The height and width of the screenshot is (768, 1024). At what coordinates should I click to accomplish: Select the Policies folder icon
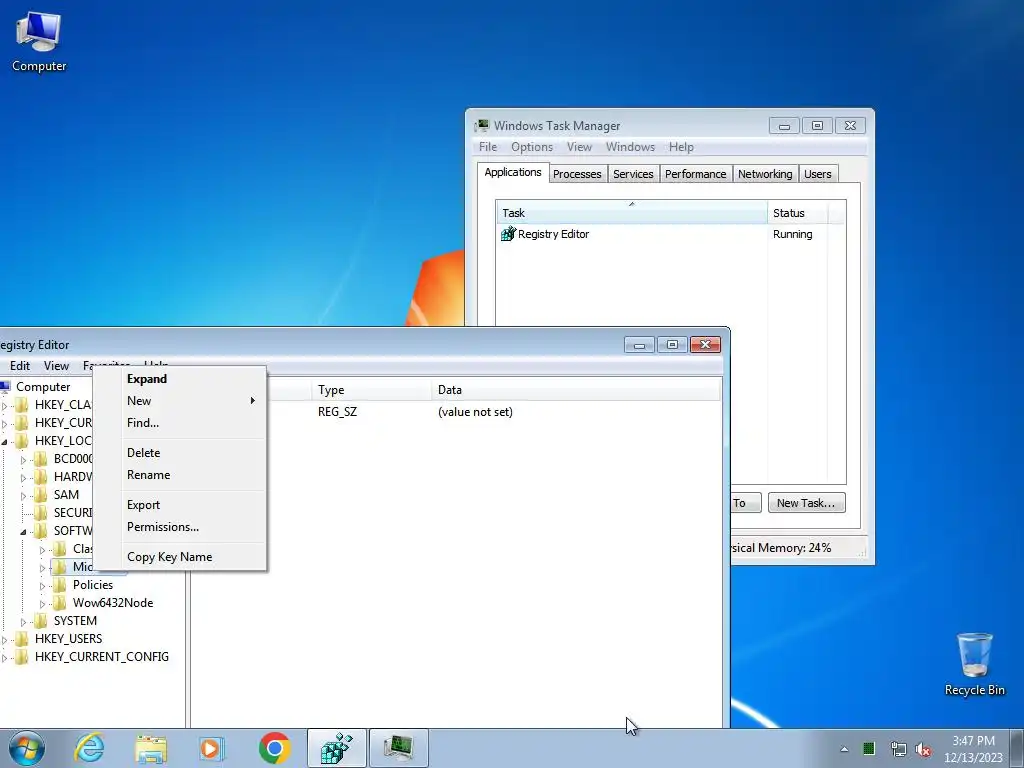[x=59, y=585]
